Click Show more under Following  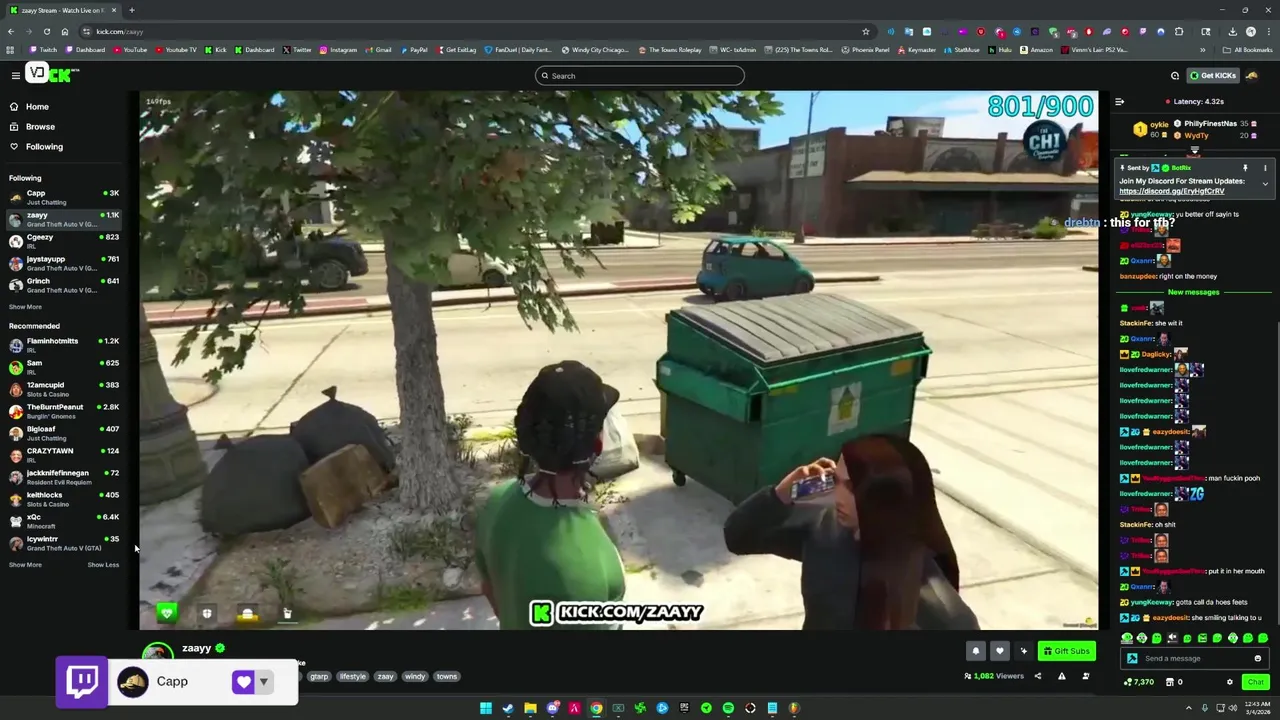click(x=25, y=307)
